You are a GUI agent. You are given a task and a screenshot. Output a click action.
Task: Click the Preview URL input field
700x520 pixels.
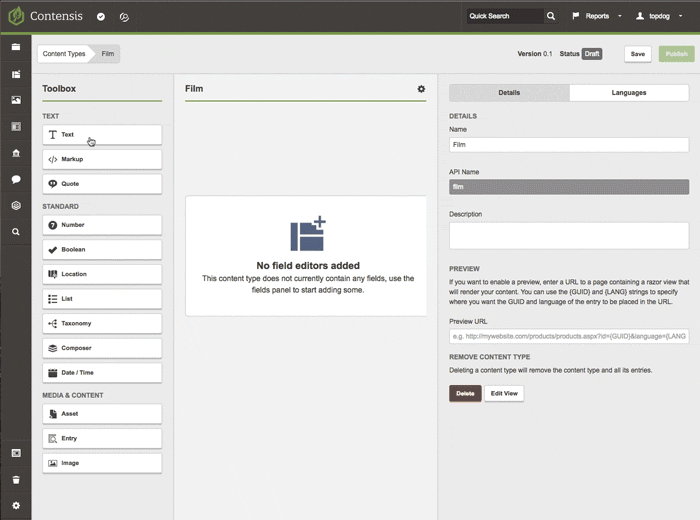pyautogui.click(x=569, y=336)
